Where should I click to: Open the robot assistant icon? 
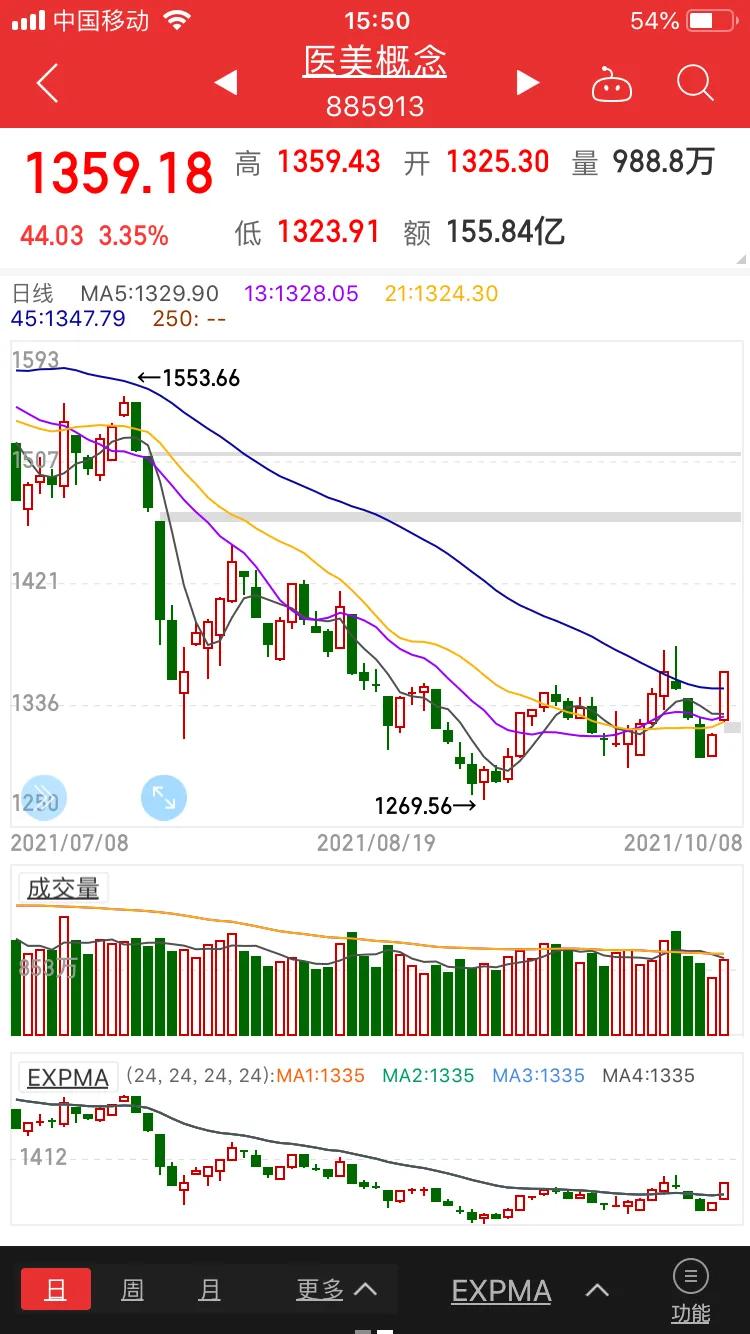pos(612,85)
